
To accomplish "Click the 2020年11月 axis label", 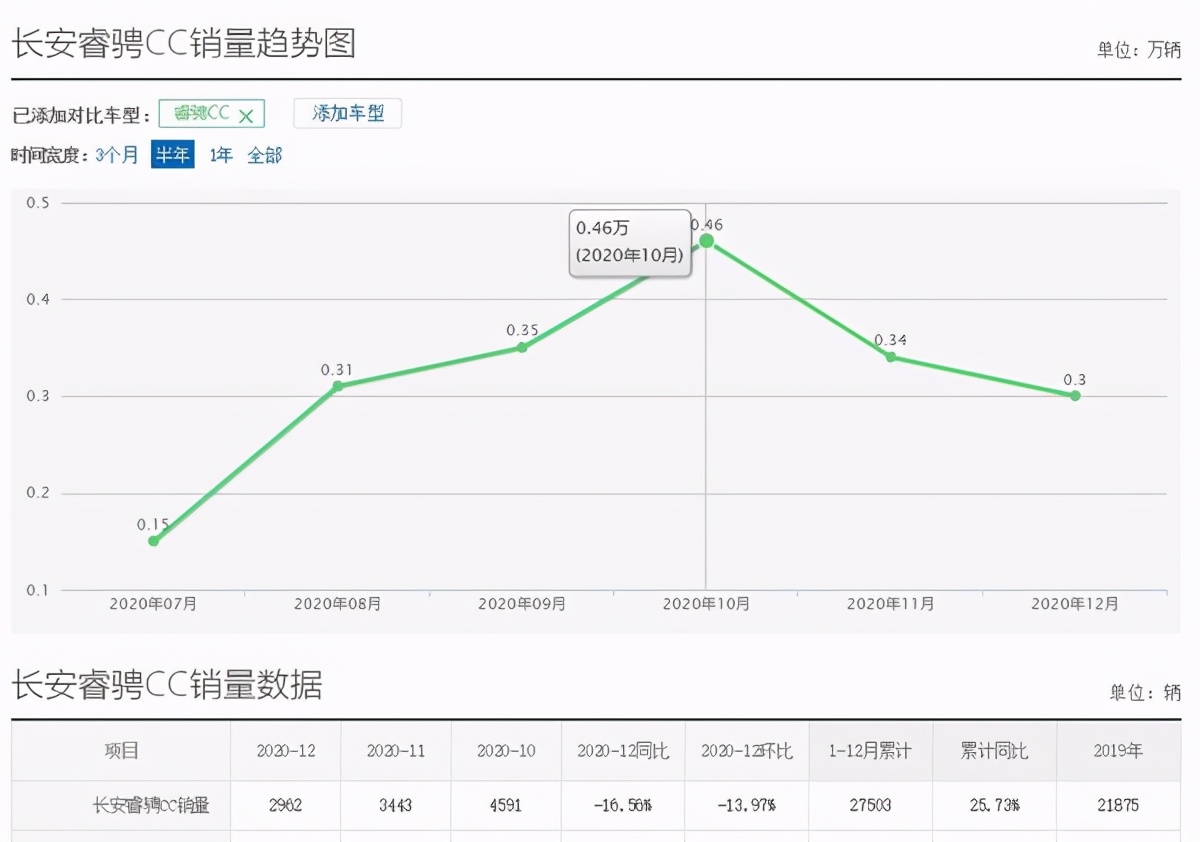I will click(891, 604).
